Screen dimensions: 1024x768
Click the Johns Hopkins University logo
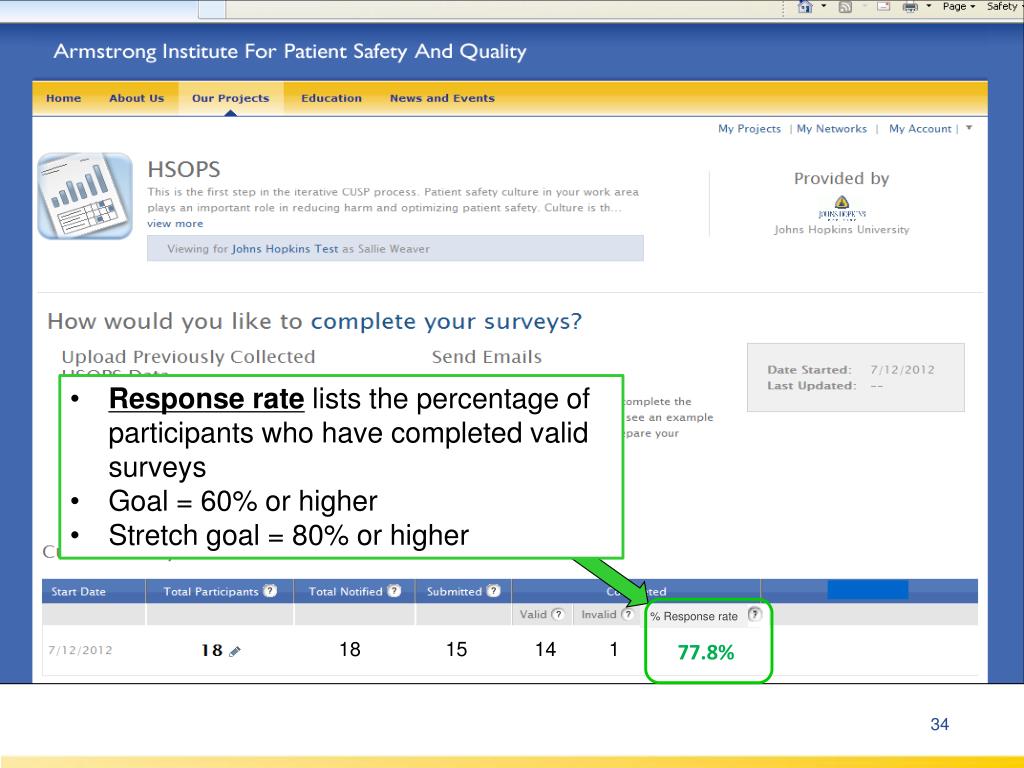(x=842, y=208)
